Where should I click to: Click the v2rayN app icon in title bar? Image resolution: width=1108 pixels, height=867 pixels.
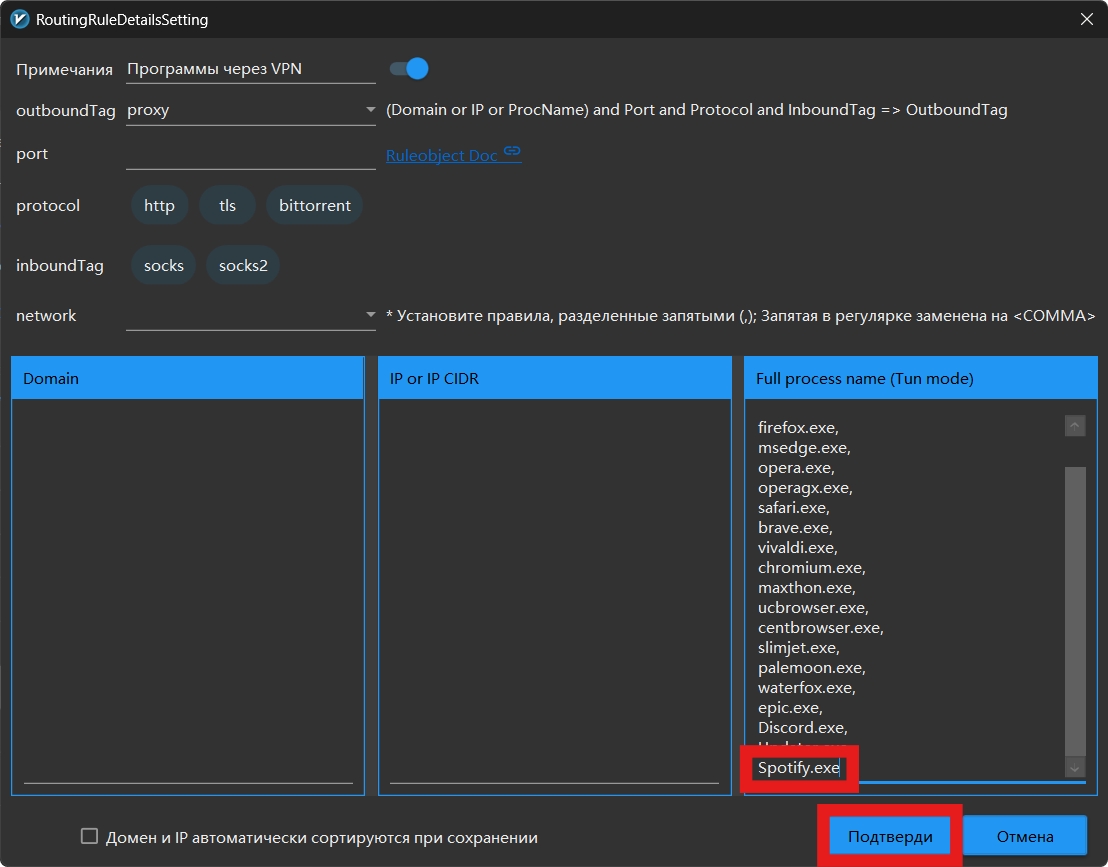pyautogui.click(x=19, y=19)
